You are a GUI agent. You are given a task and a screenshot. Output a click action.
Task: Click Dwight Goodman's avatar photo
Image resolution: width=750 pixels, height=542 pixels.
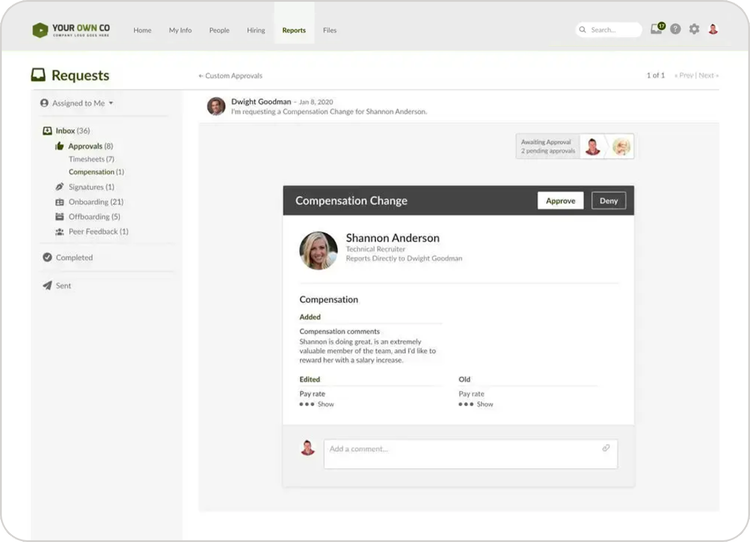(216, 106)
